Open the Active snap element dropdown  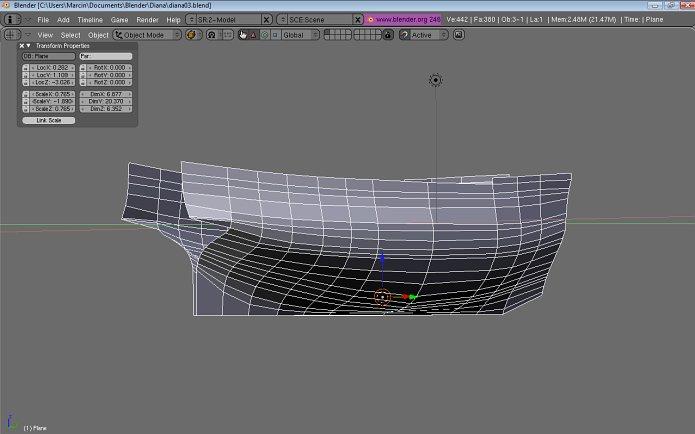[x=424, y=35]
